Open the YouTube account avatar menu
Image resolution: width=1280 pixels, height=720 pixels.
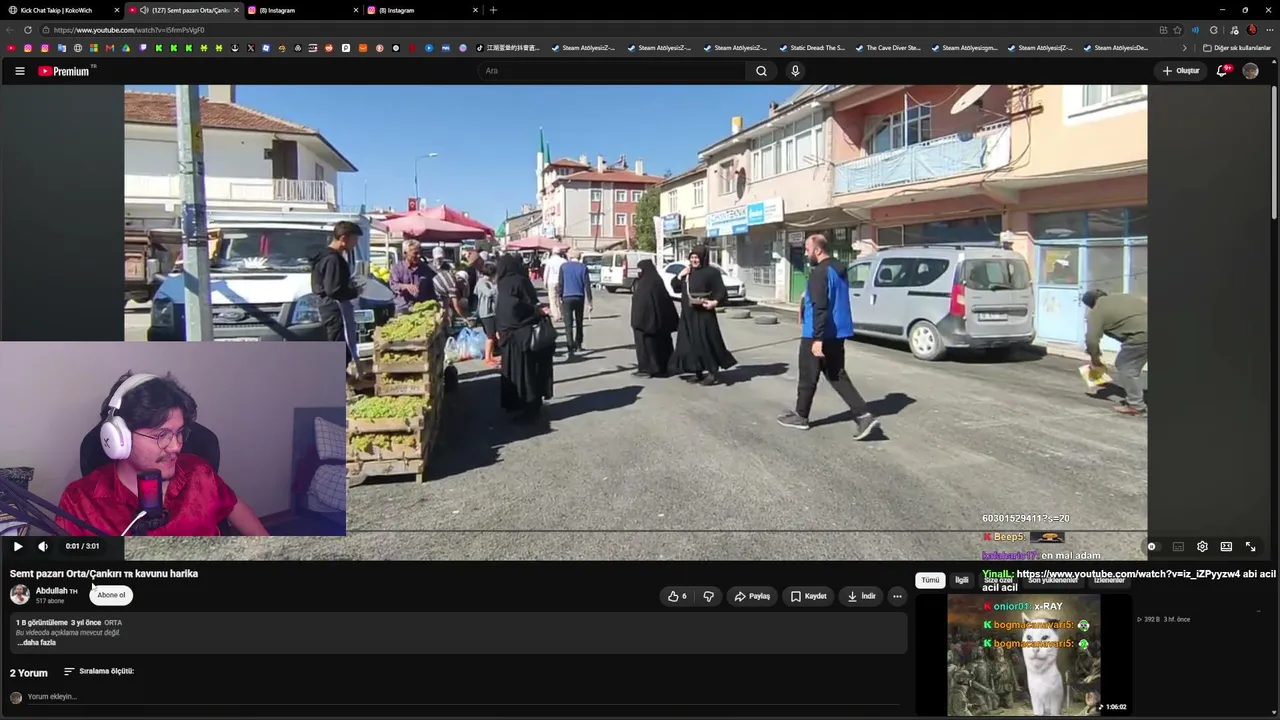[x=1250, y=71]
